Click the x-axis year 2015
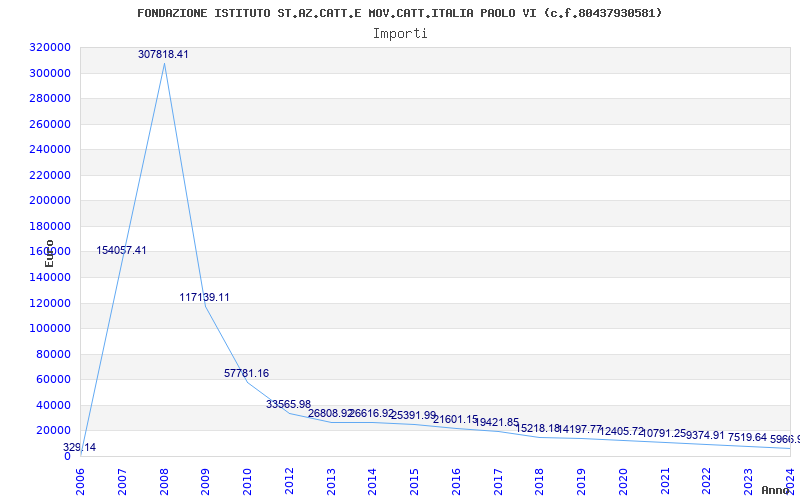 coord(414,481)
